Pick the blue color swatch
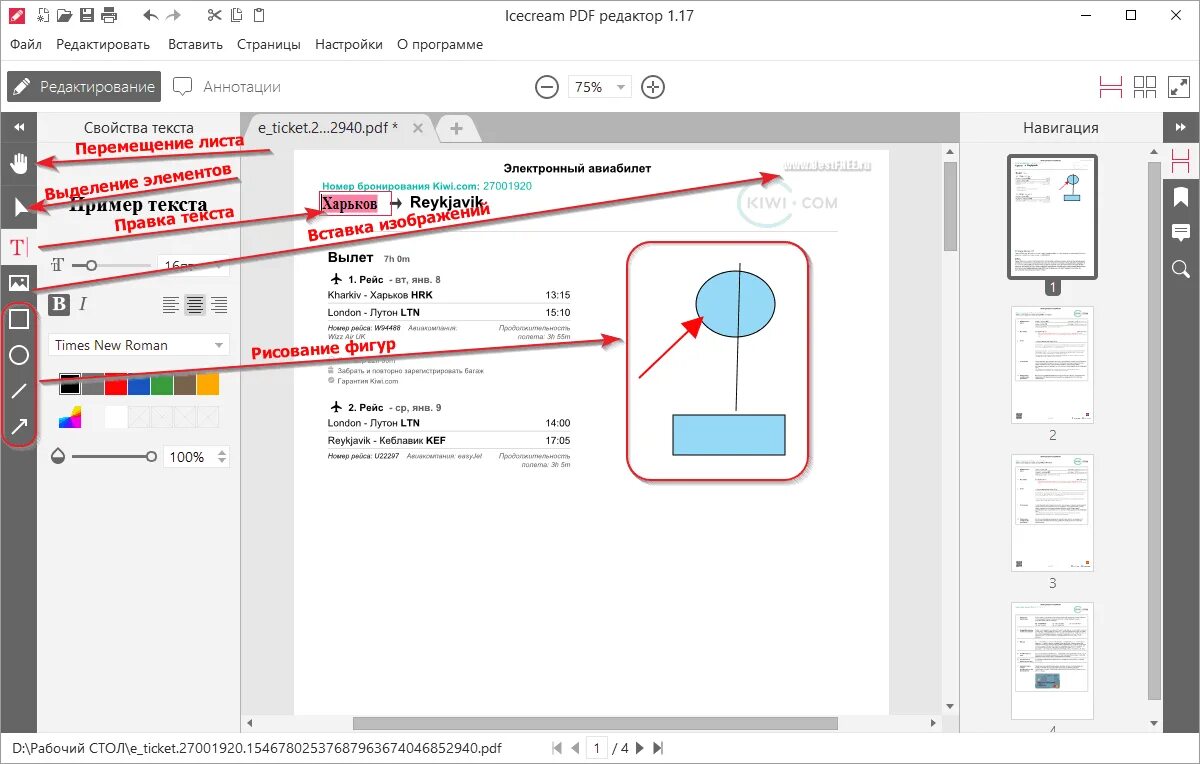This screenshot has height=764, width=1200. [x=139, y=384]
